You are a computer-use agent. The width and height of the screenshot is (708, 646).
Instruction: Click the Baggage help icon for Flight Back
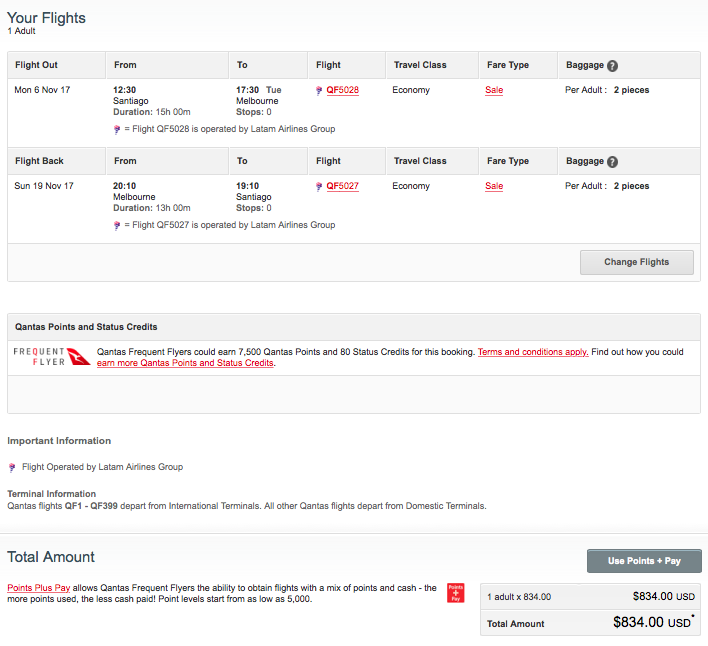point(612,162)
